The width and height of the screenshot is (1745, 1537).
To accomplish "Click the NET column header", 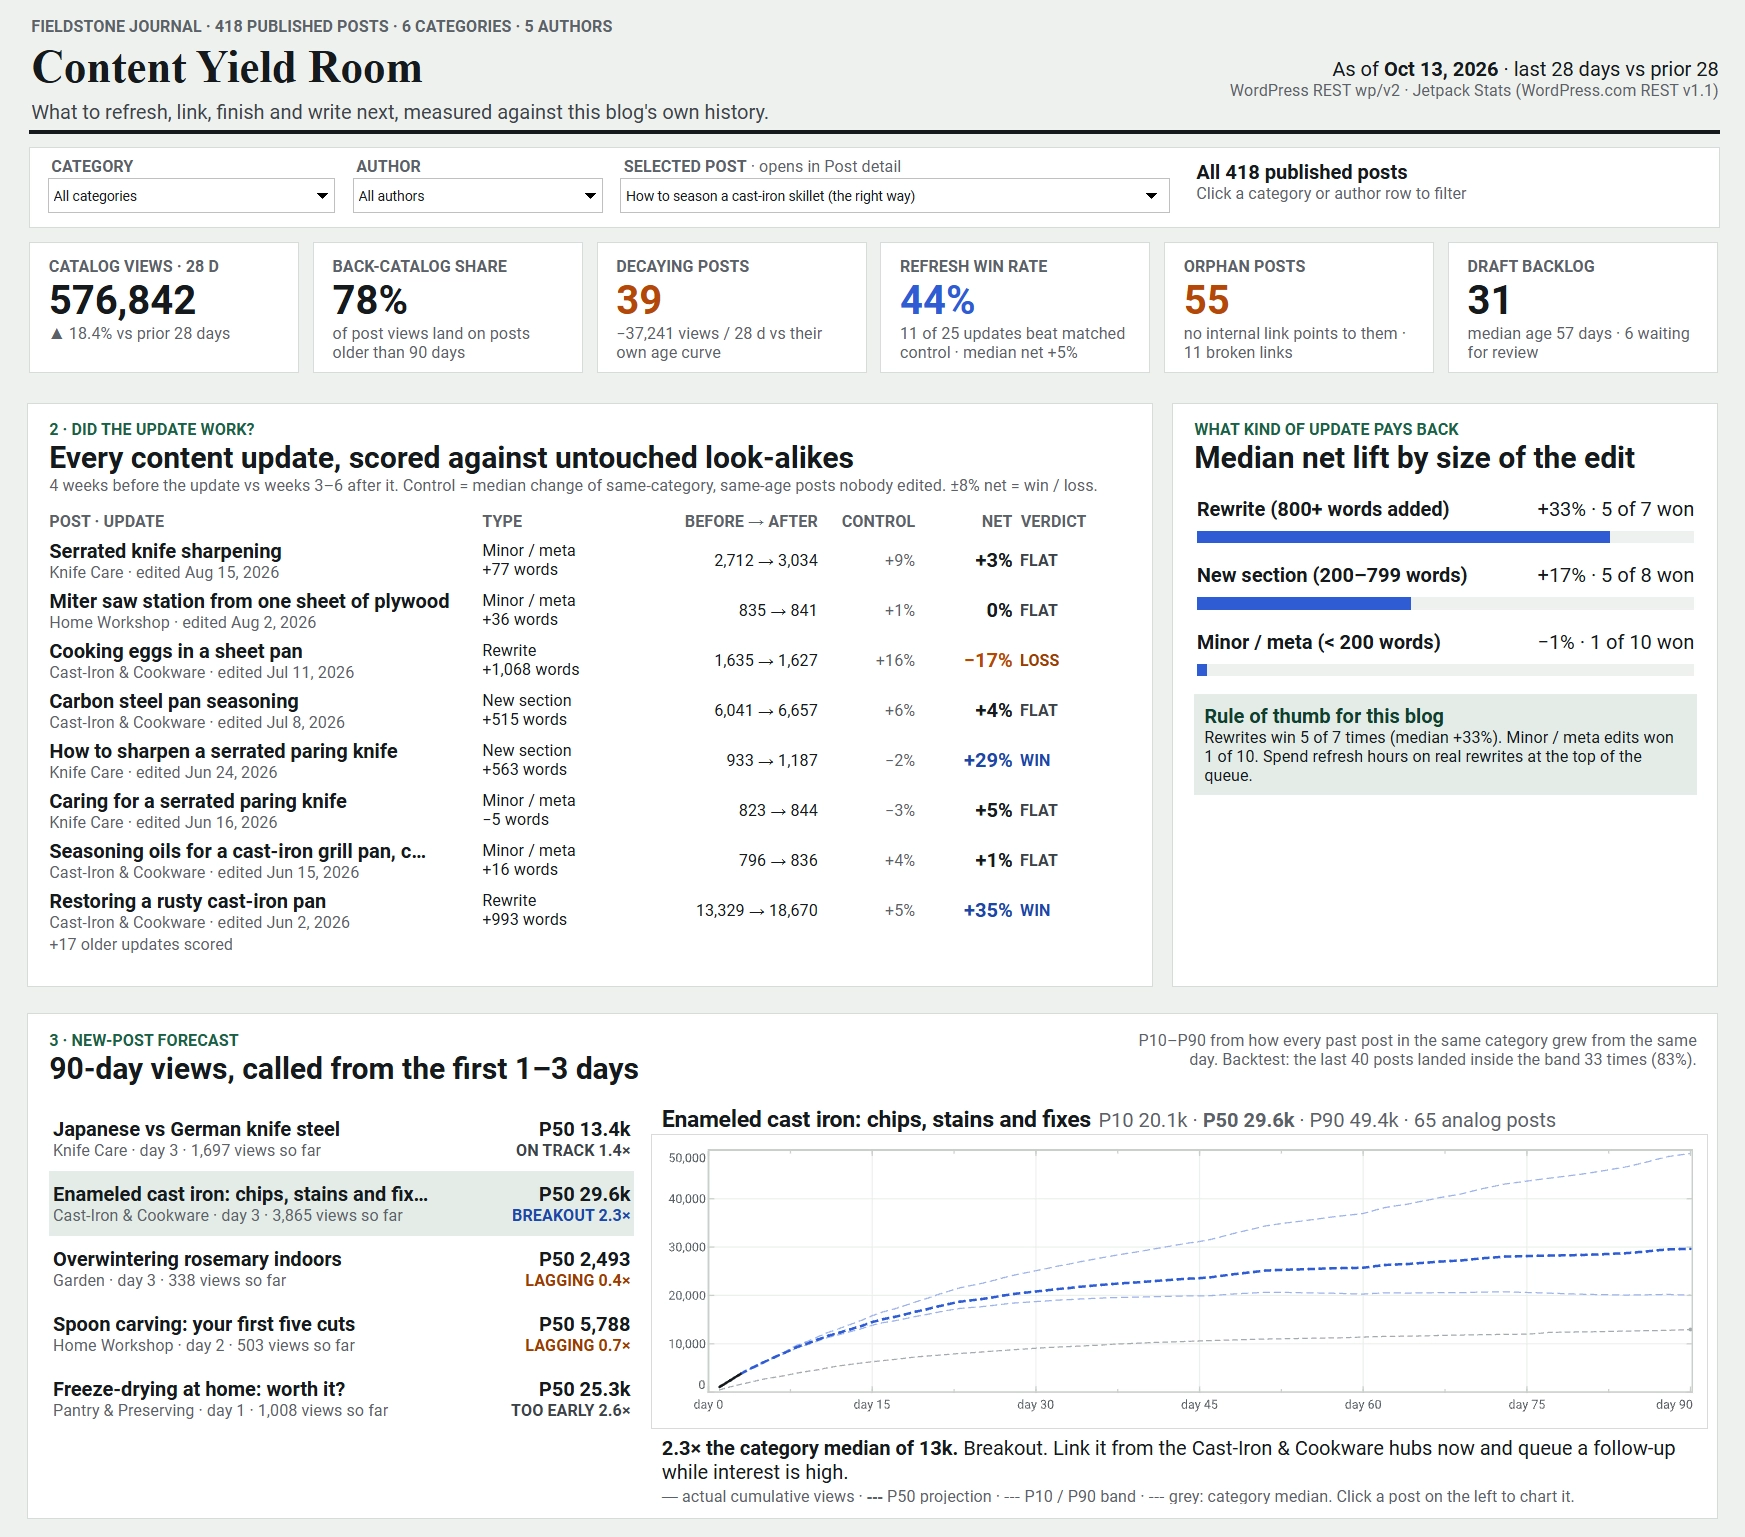I will click(x=996, y=522).
